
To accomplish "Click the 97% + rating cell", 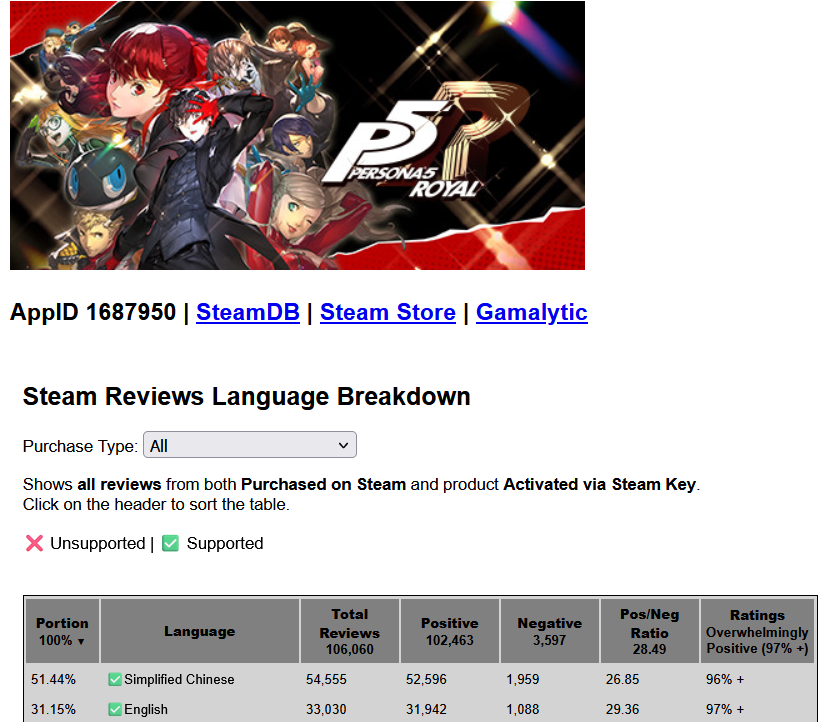I will (x=757, y=709).
